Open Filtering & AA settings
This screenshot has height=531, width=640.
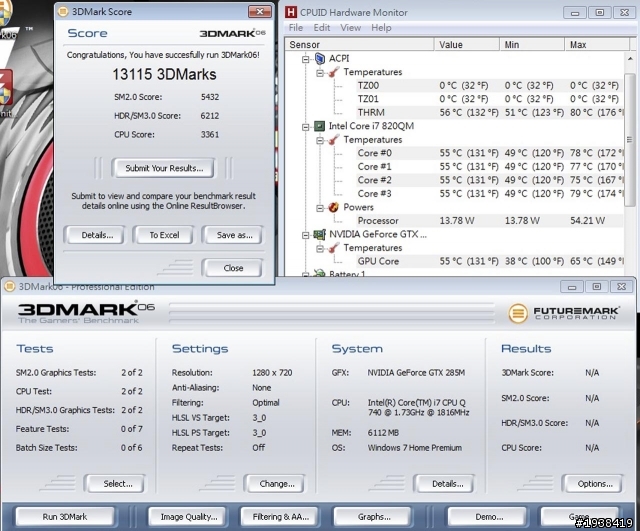[x=280, y=517]
